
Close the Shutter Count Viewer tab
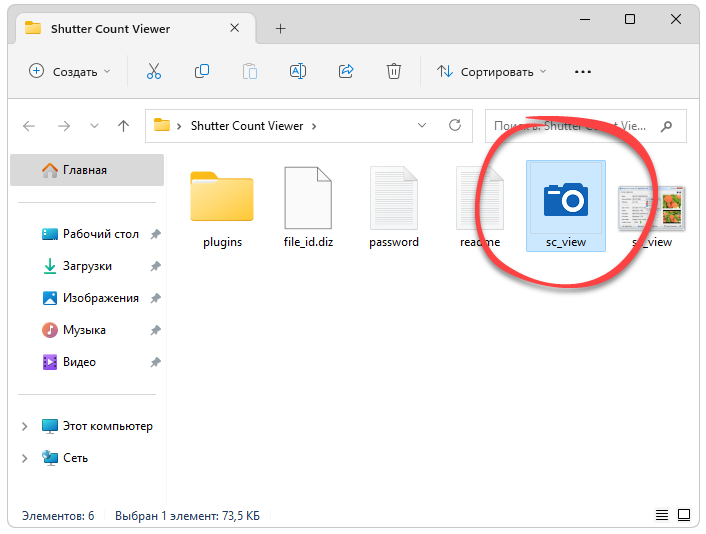coord(235,28)
